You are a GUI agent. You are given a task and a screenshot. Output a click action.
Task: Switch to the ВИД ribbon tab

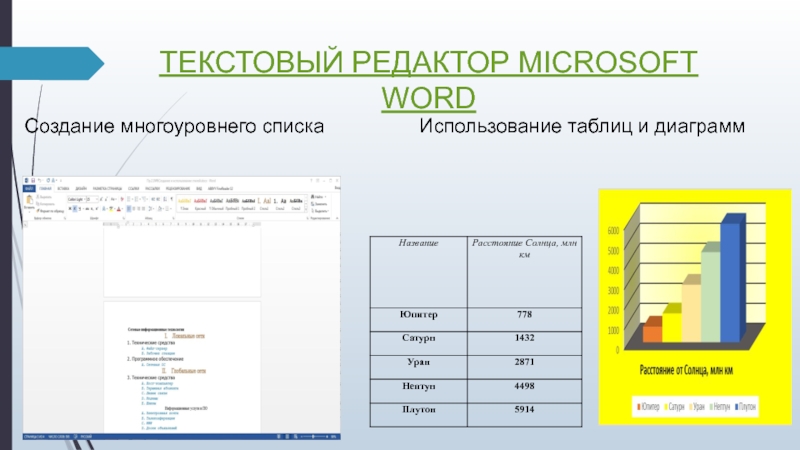coord(199,188)
